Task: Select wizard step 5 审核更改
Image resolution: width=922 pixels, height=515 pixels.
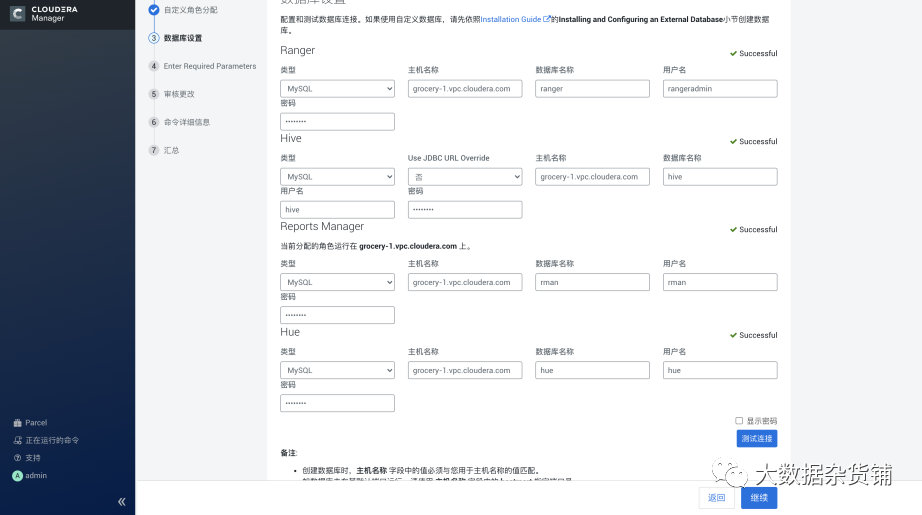Action: click(172, 94)
